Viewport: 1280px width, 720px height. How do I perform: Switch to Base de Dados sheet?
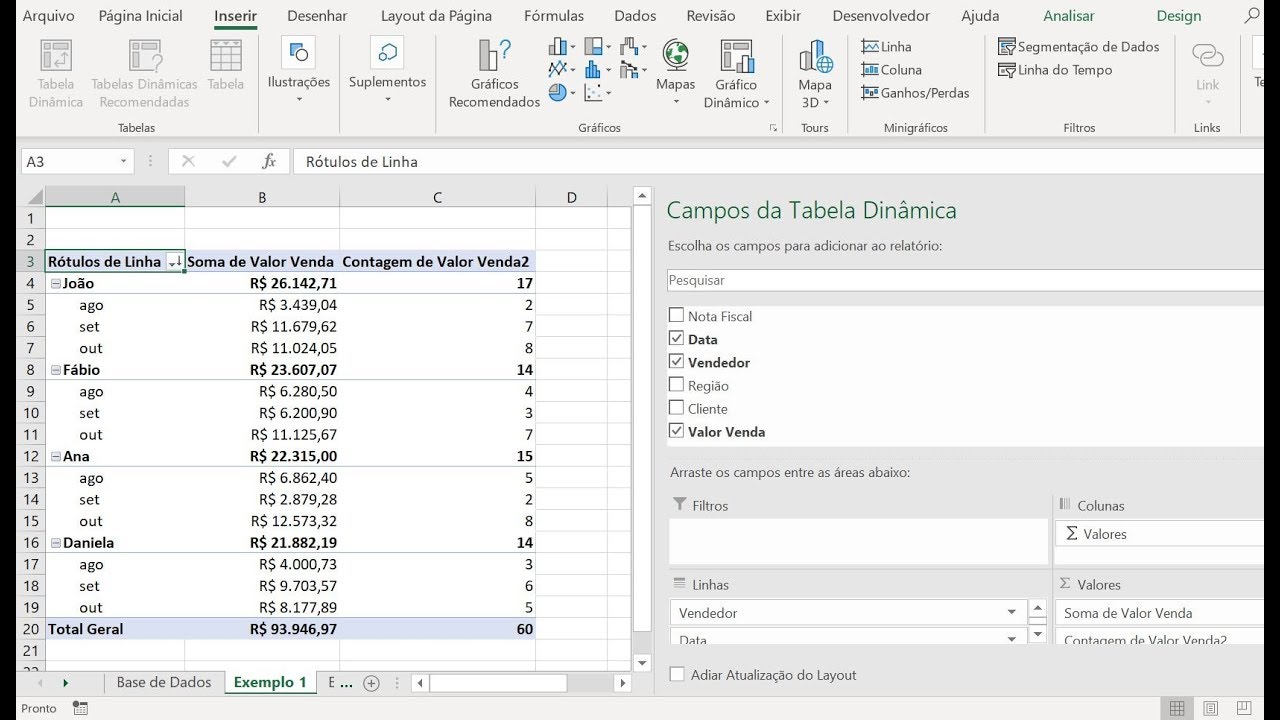click(x=164, y=682)
